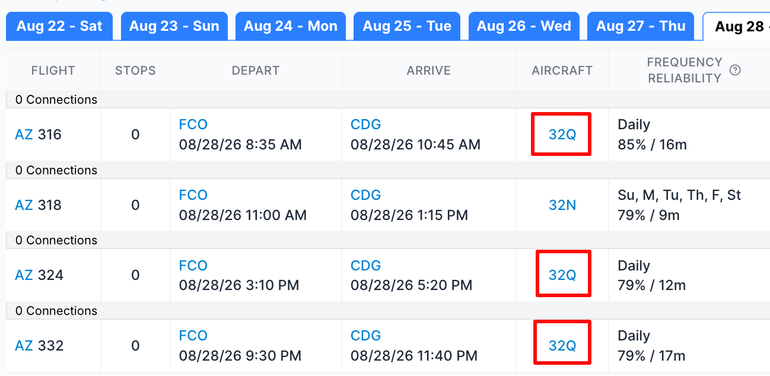770x376 pixels.
Task: Open the FCO departure link for the 8:35 AM flight
Action: click(x=193, y=125)
